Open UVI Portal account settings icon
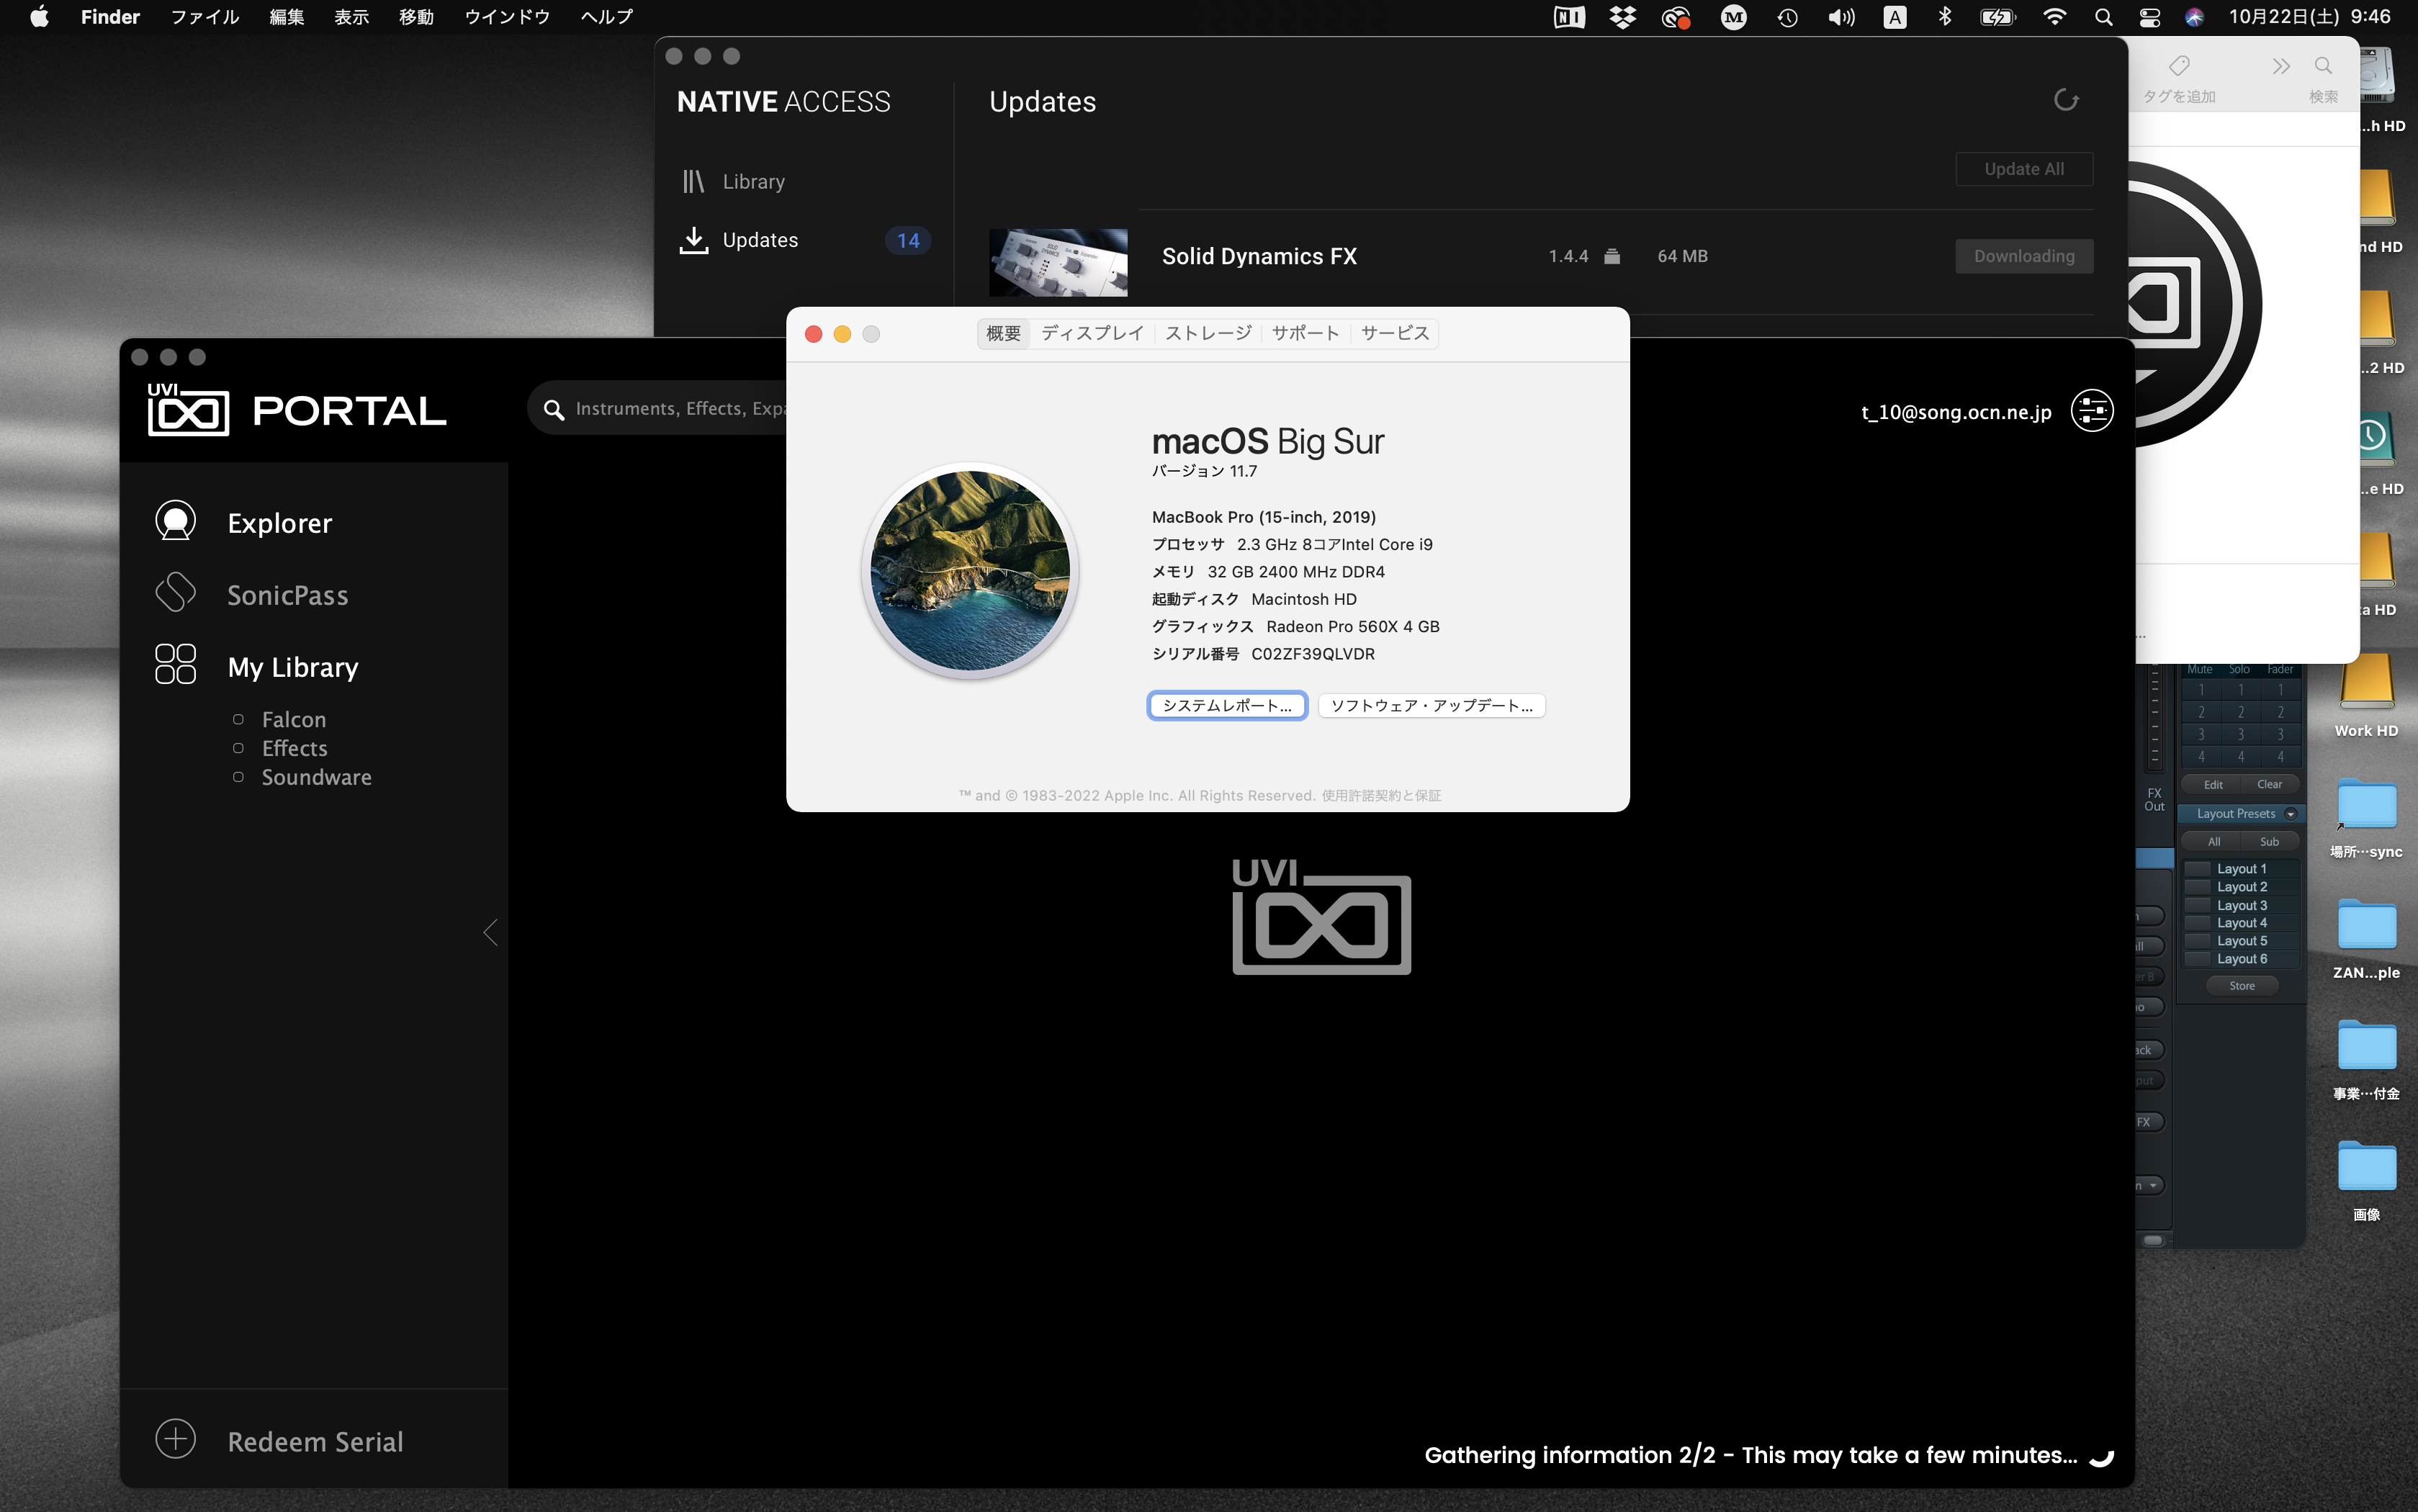 (x=2092, y=411)
